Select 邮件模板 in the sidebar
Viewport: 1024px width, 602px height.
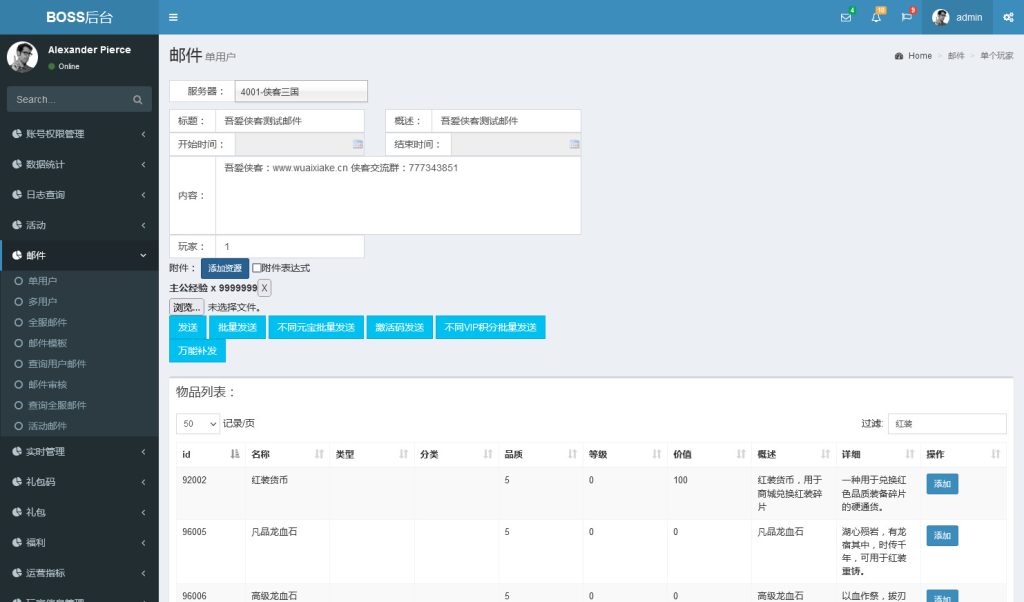click(47, 343)
